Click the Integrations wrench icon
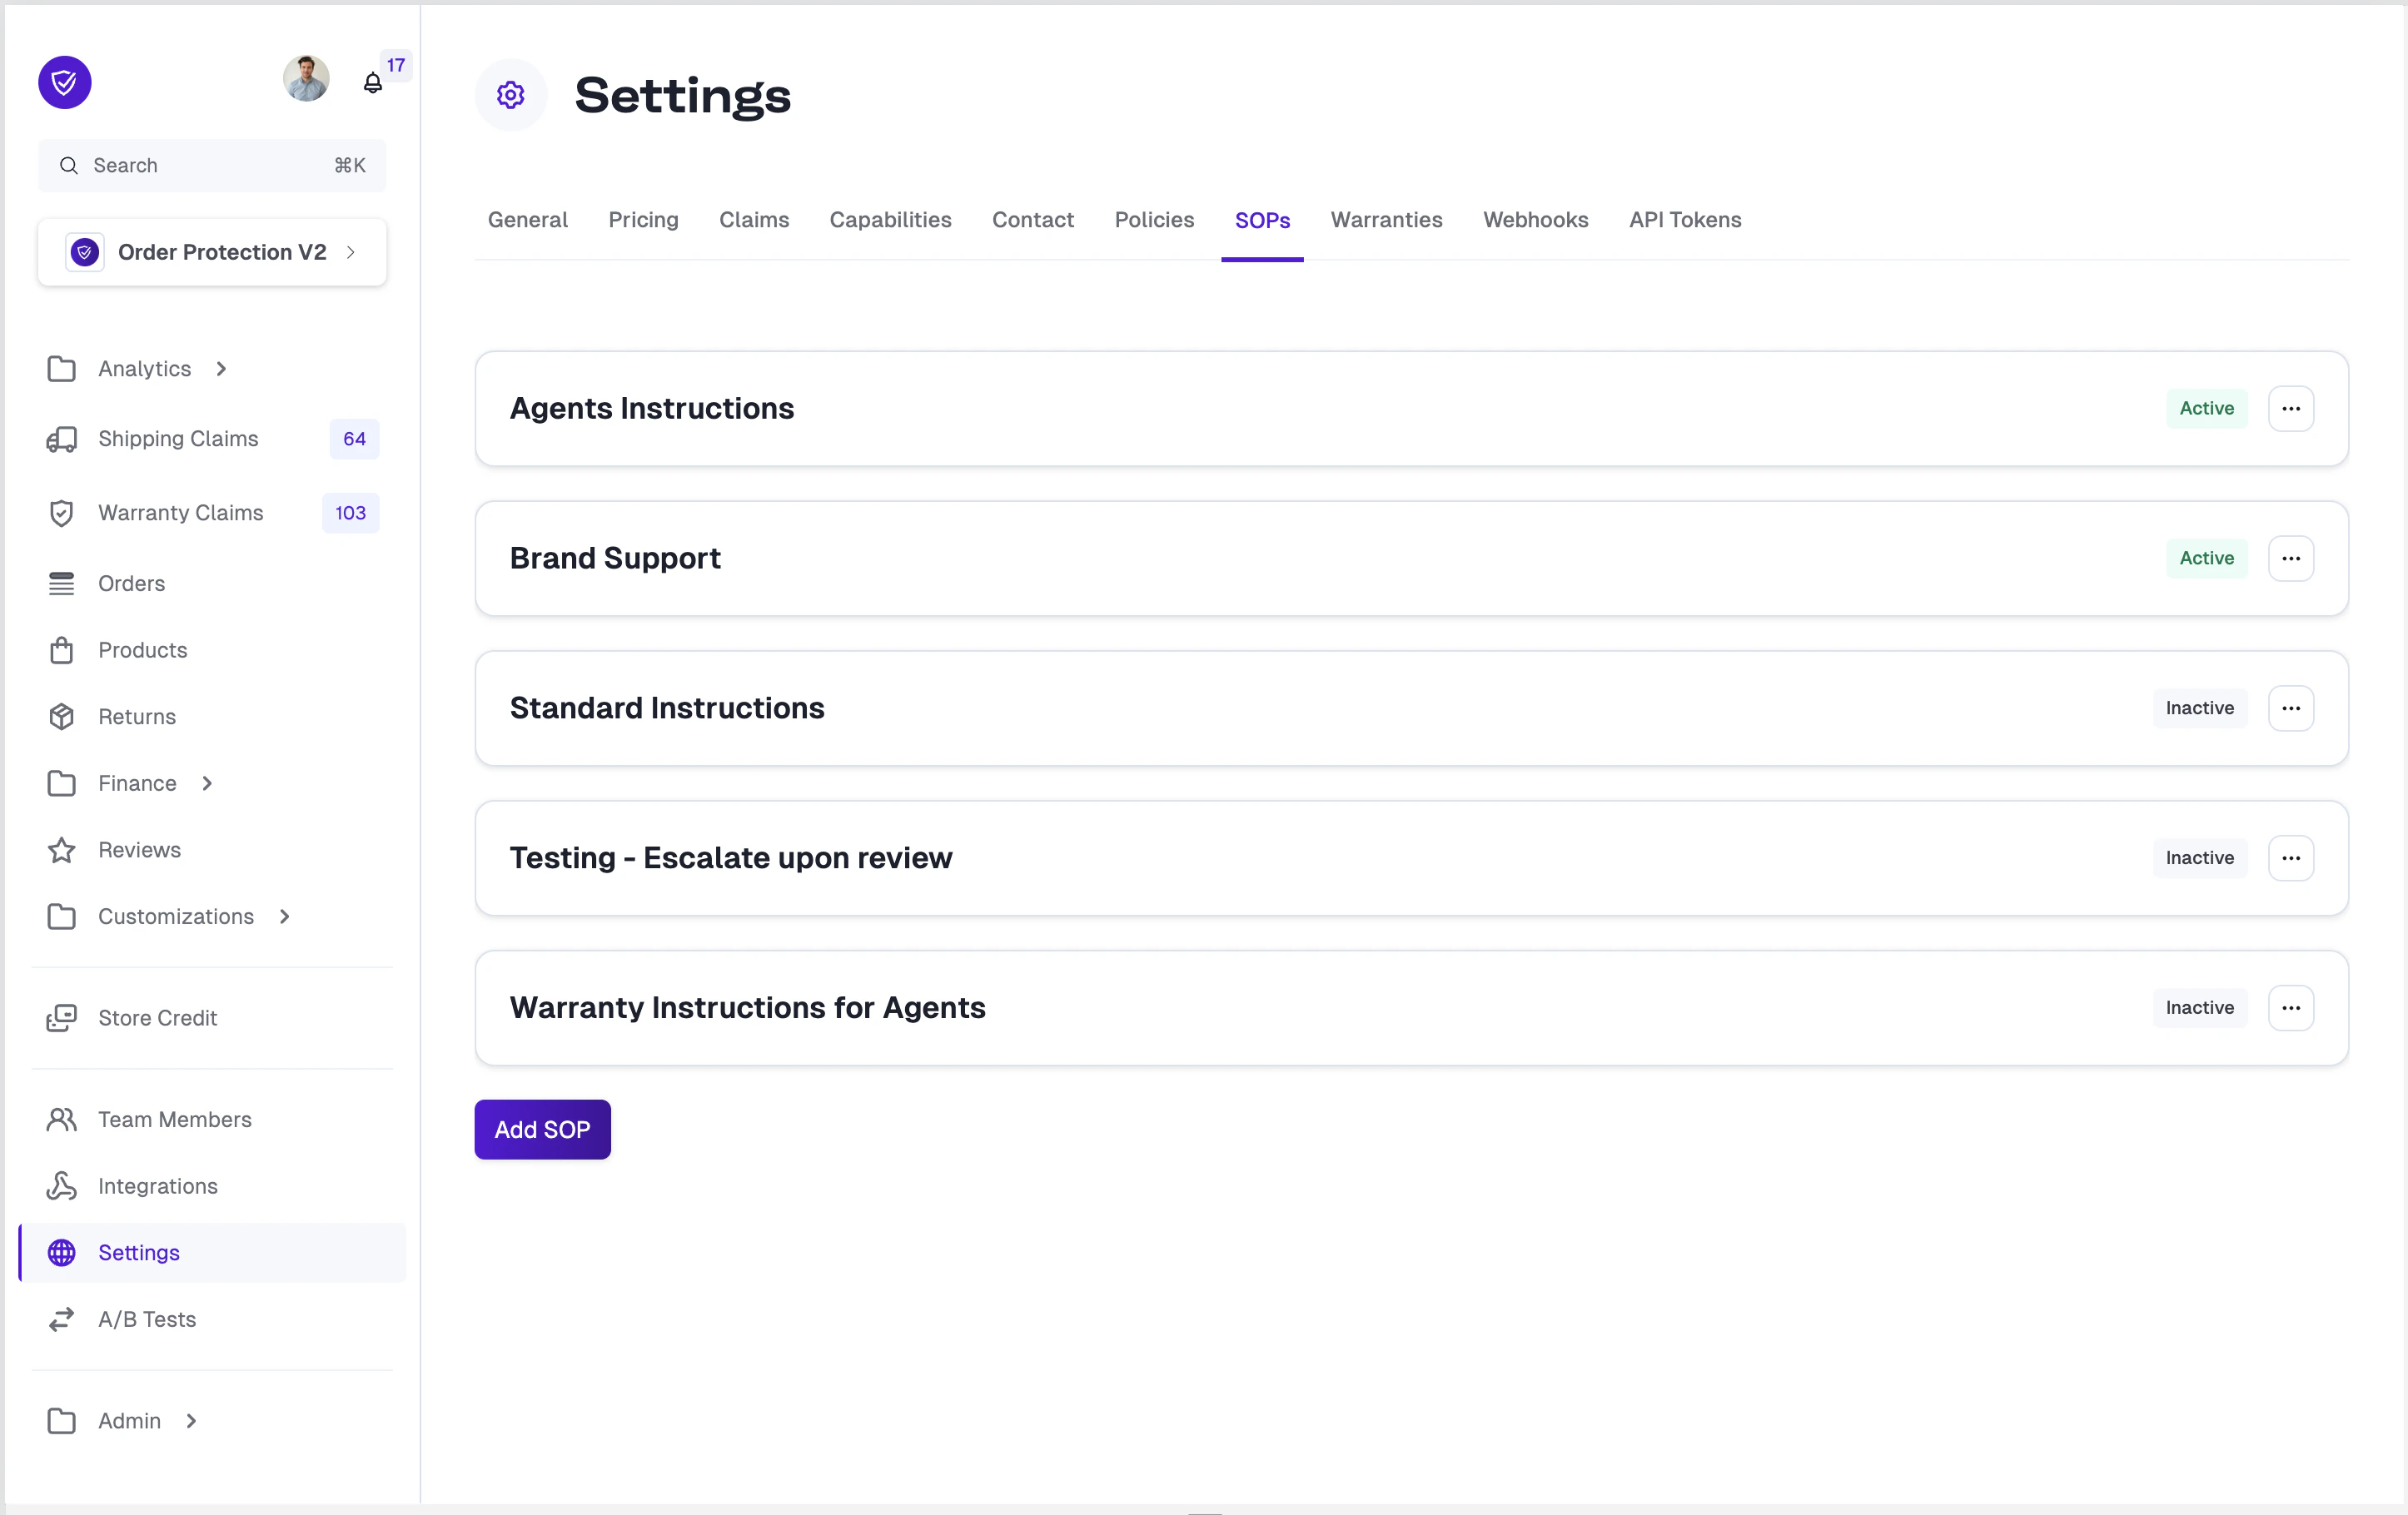 coord(62,1186)
